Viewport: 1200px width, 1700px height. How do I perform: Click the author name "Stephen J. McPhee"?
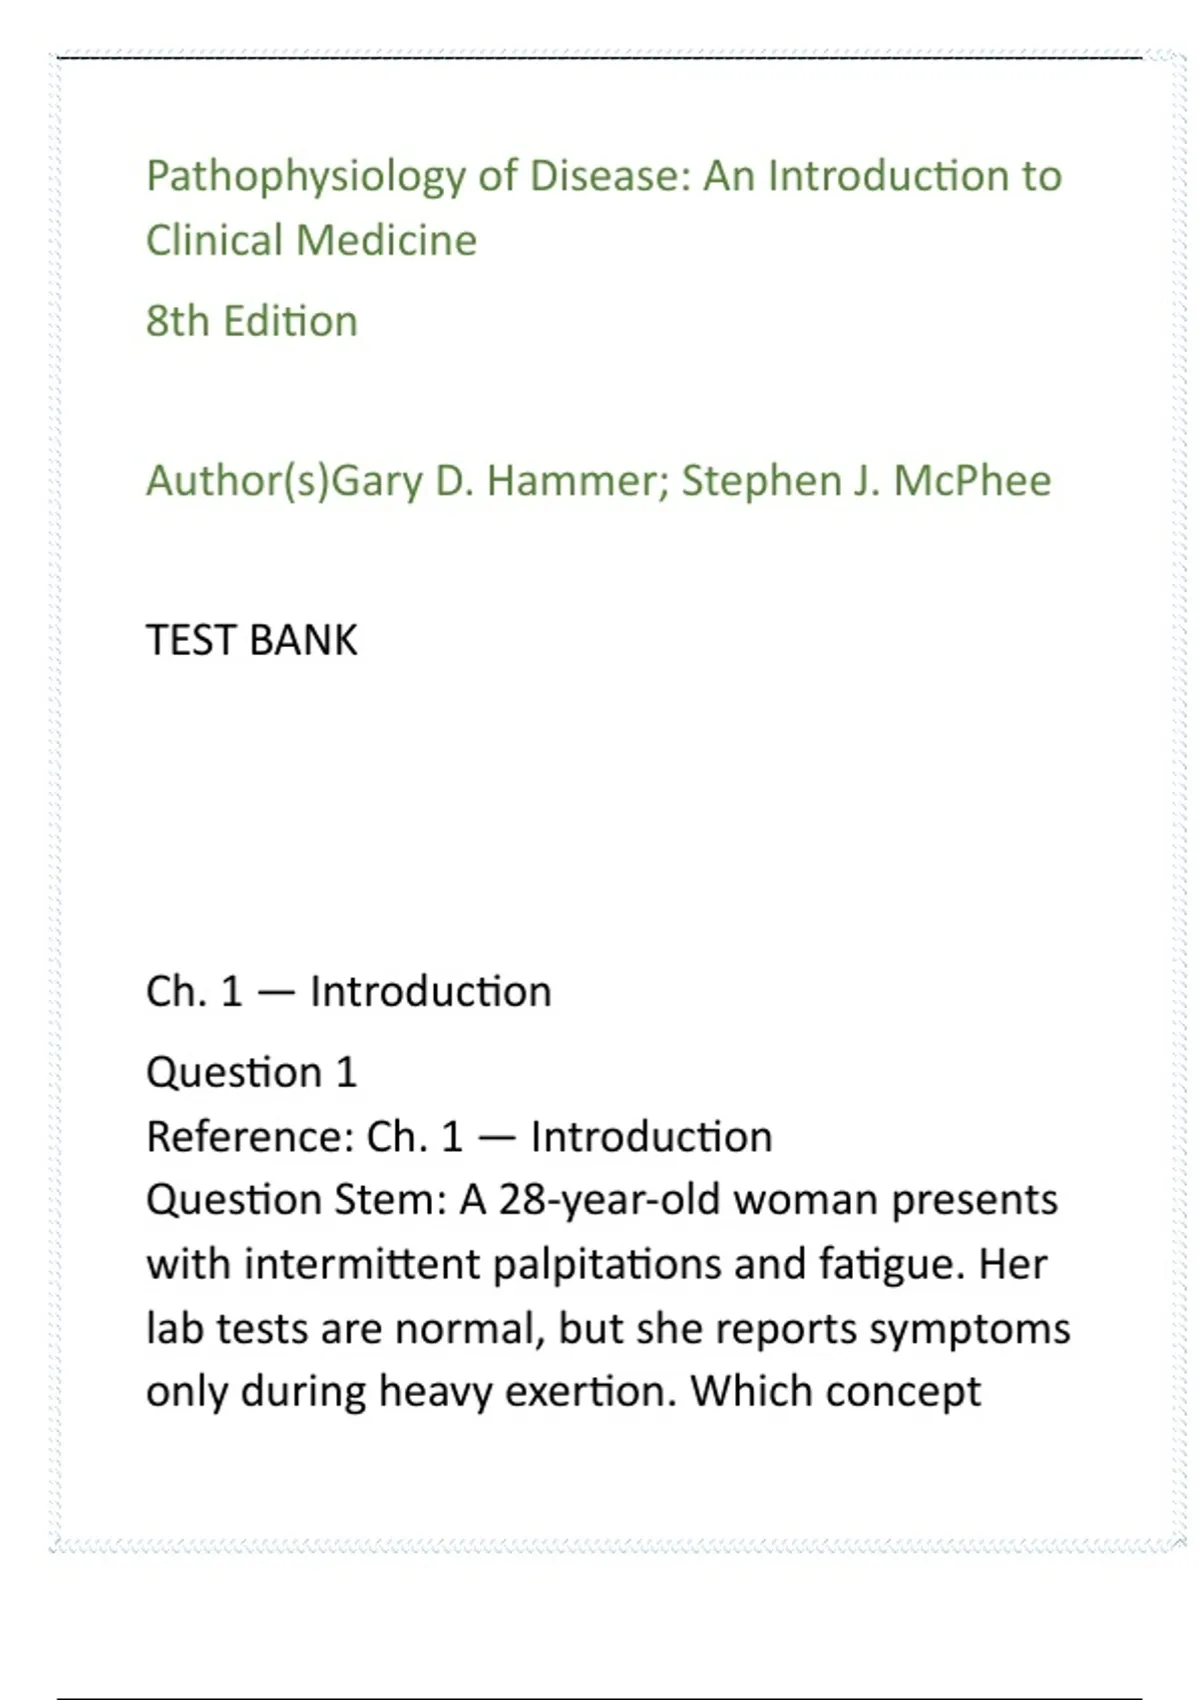tap(866, 481)
